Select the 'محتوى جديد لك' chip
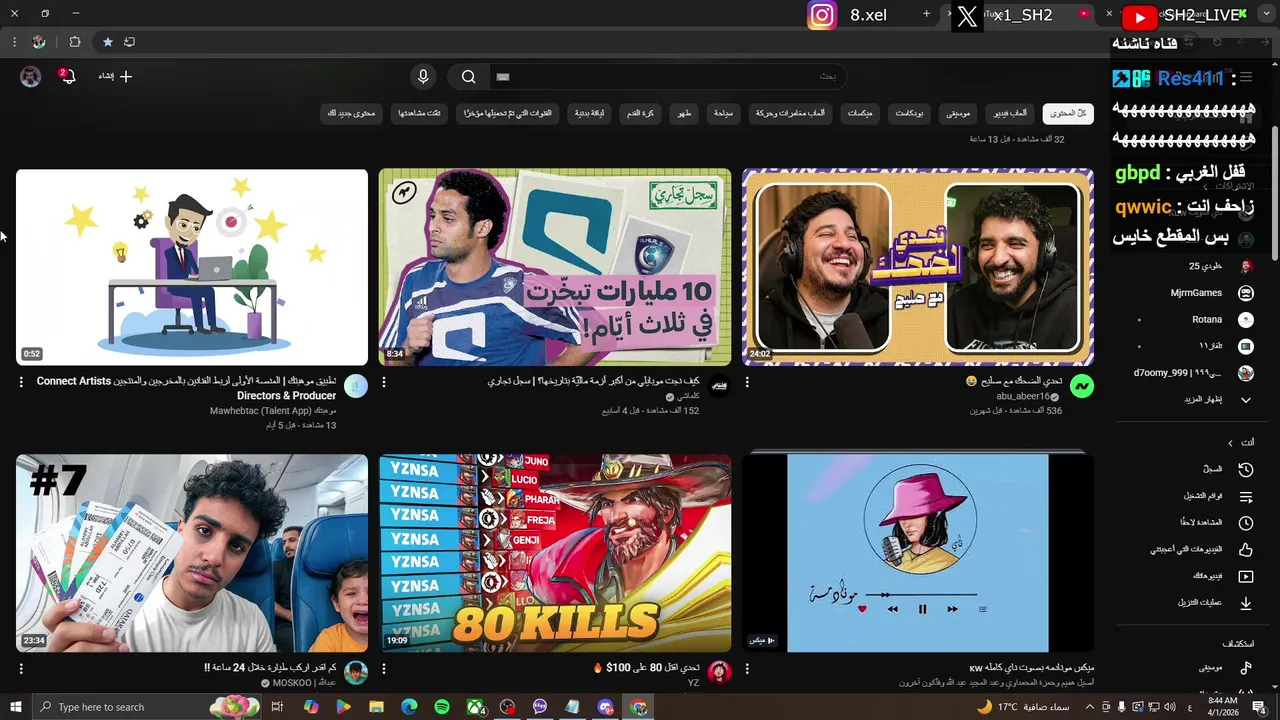1280x720 pixels. click(351, 114)
